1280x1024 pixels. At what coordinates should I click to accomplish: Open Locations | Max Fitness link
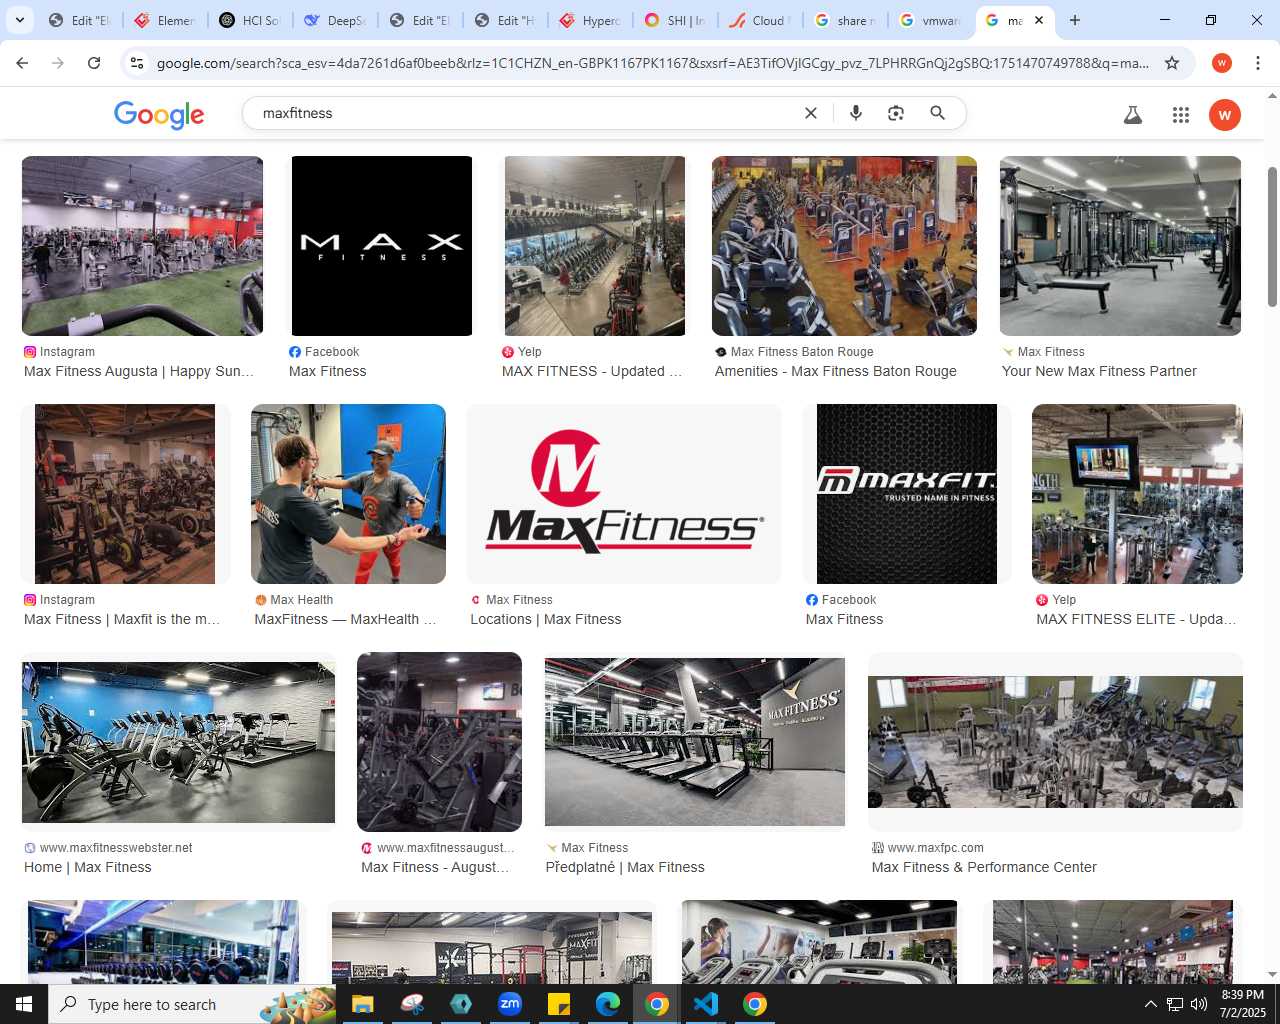click(x=546, y=619)
